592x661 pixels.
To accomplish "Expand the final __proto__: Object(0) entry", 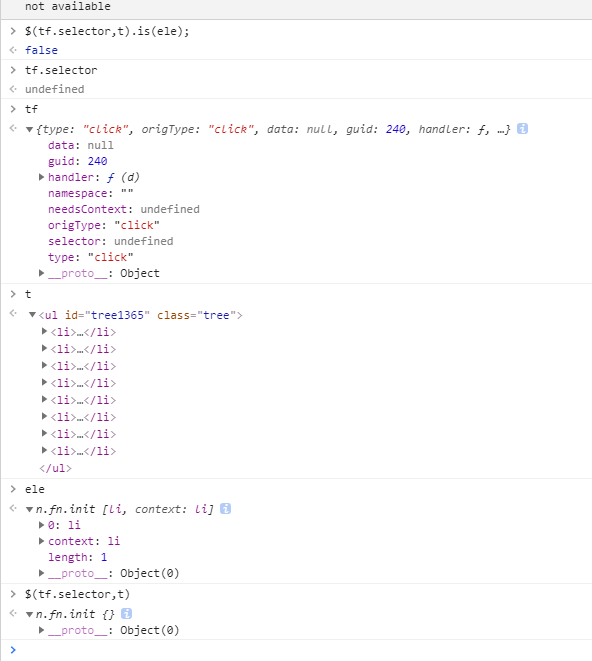I will tap(41, 630).
